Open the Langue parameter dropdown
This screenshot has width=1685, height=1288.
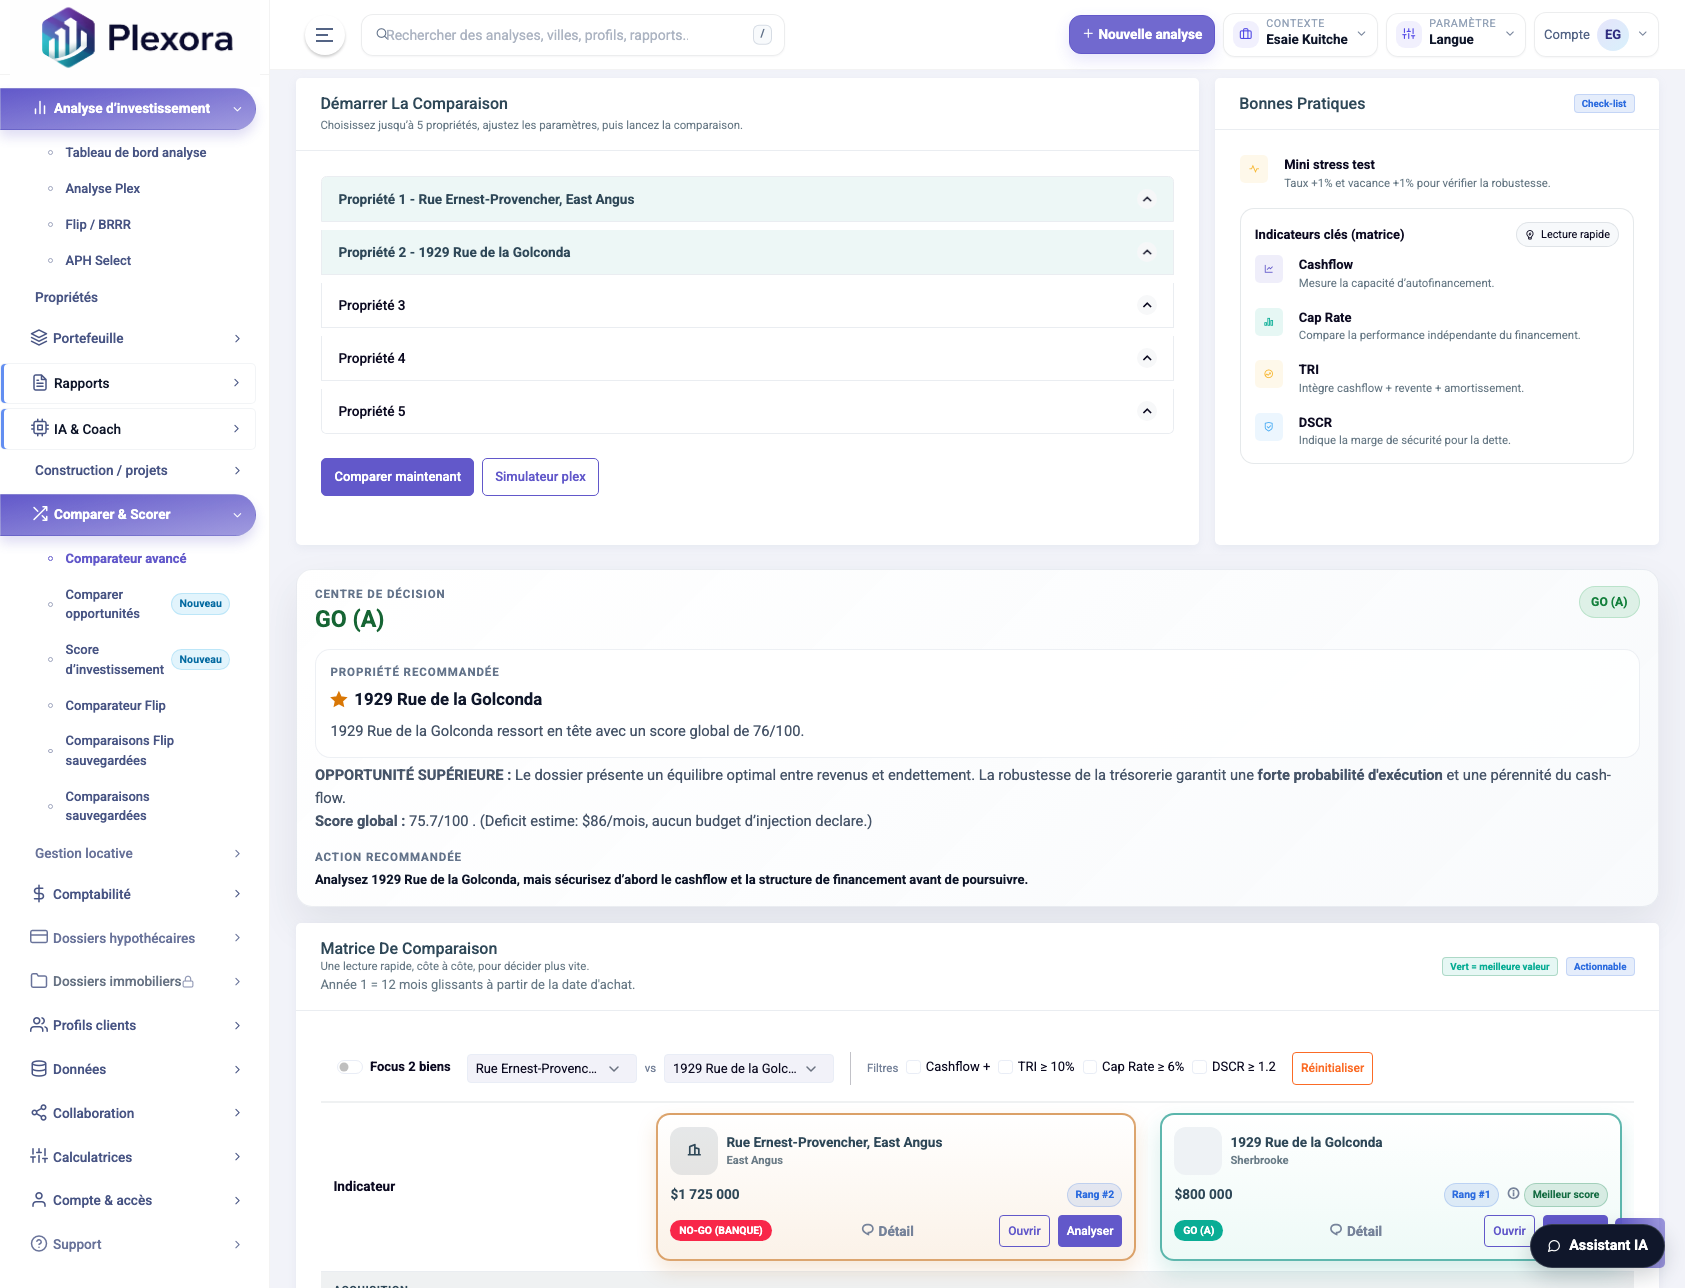pyautogui.click(x=1455, y=35)
